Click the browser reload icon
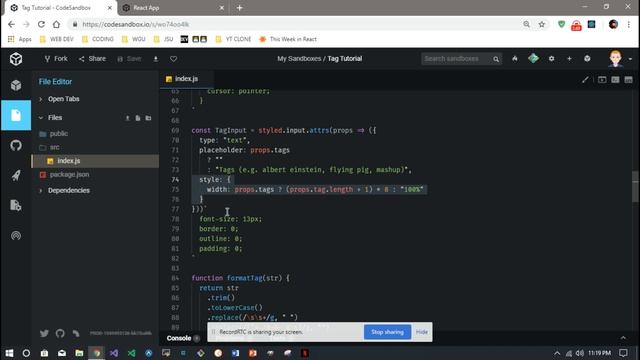 (41, 24)
